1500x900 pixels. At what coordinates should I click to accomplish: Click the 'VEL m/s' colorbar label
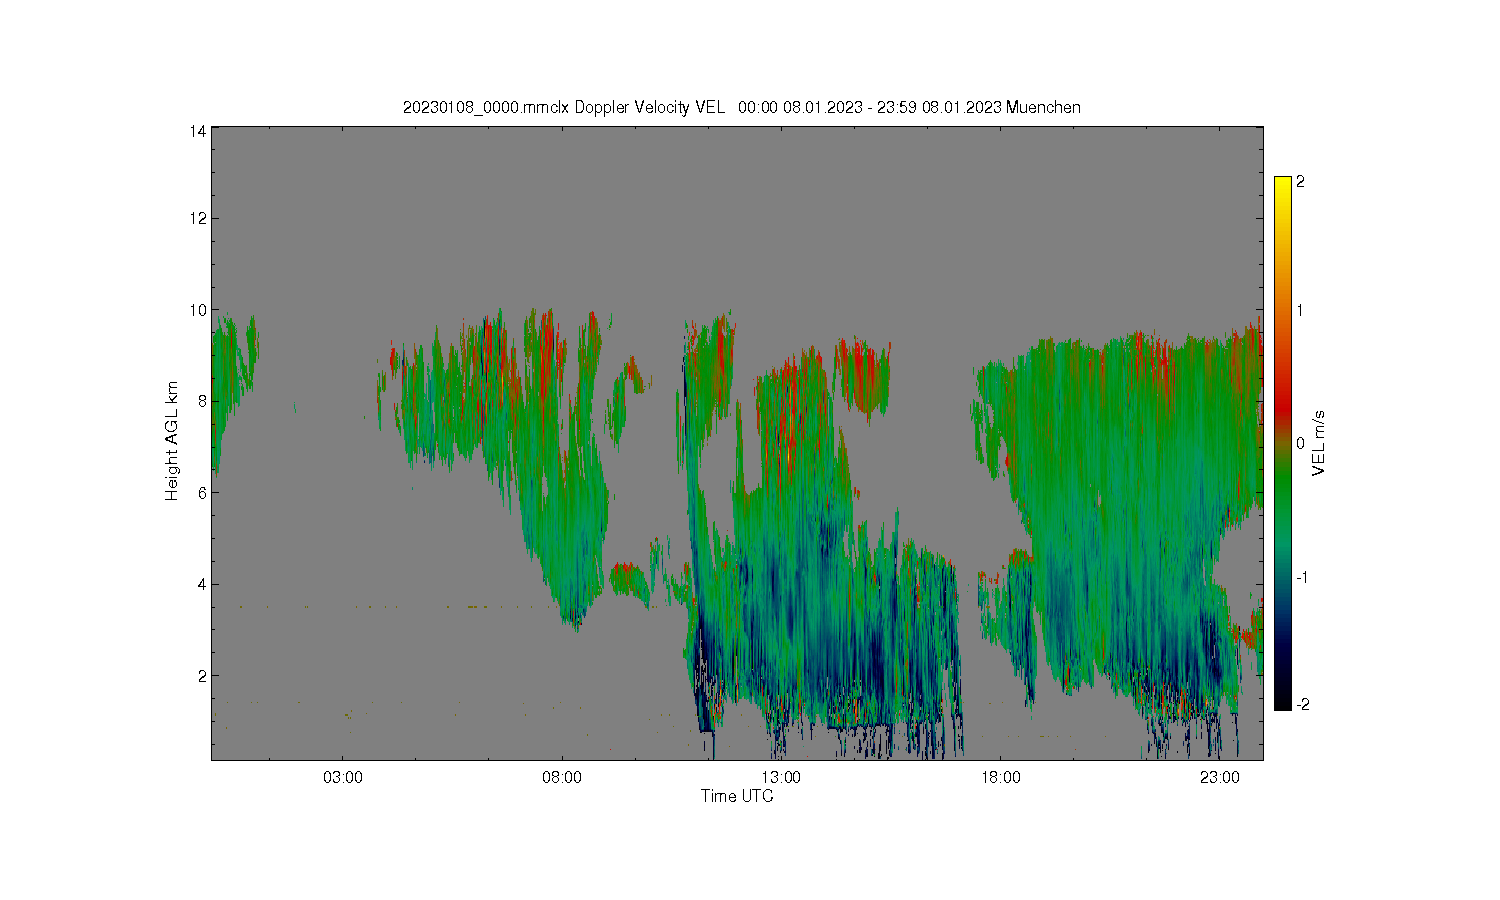(1318, 443)
